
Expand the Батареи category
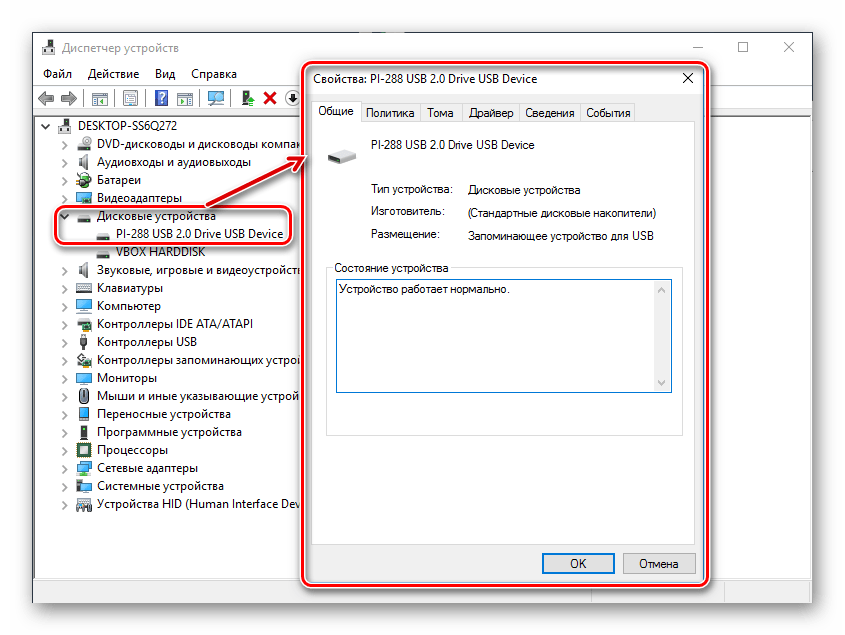pos(65,180)
